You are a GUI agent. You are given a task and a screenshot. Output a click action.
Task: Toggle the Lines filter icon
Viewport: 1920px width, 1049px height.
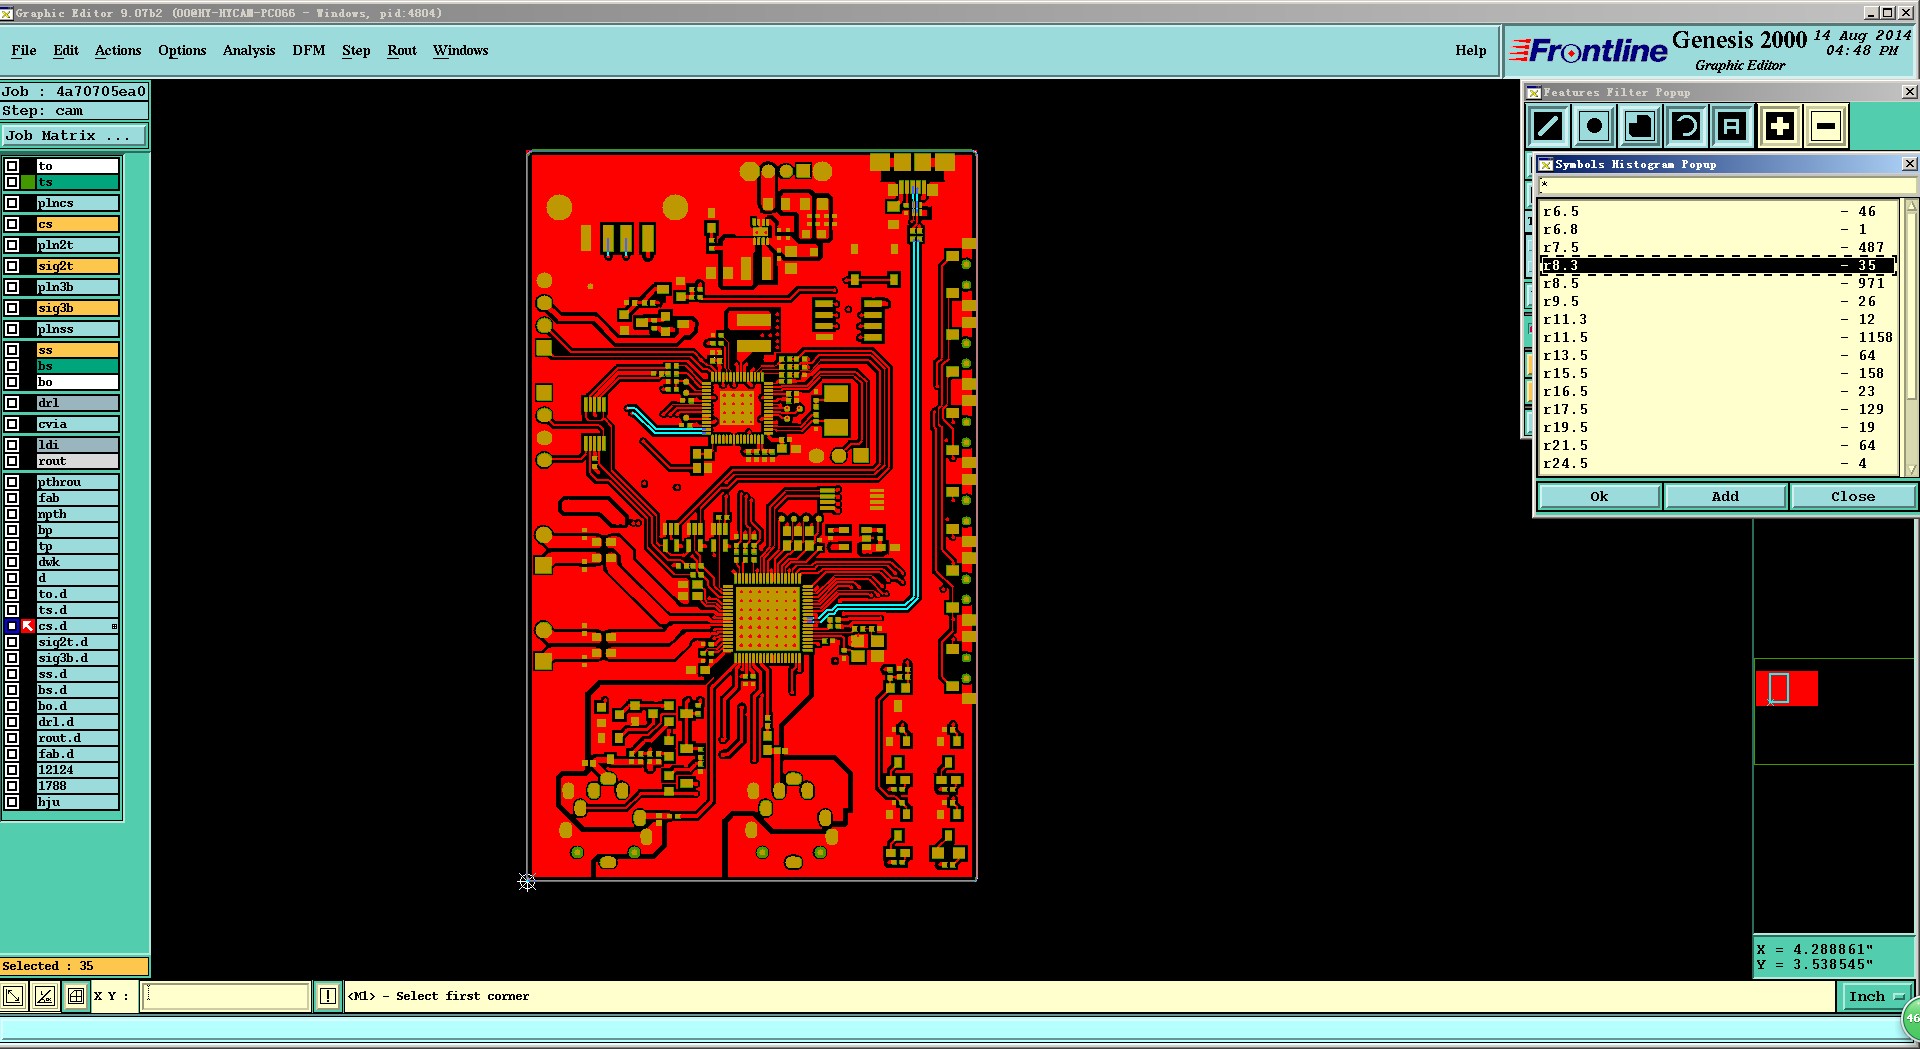1548,126
